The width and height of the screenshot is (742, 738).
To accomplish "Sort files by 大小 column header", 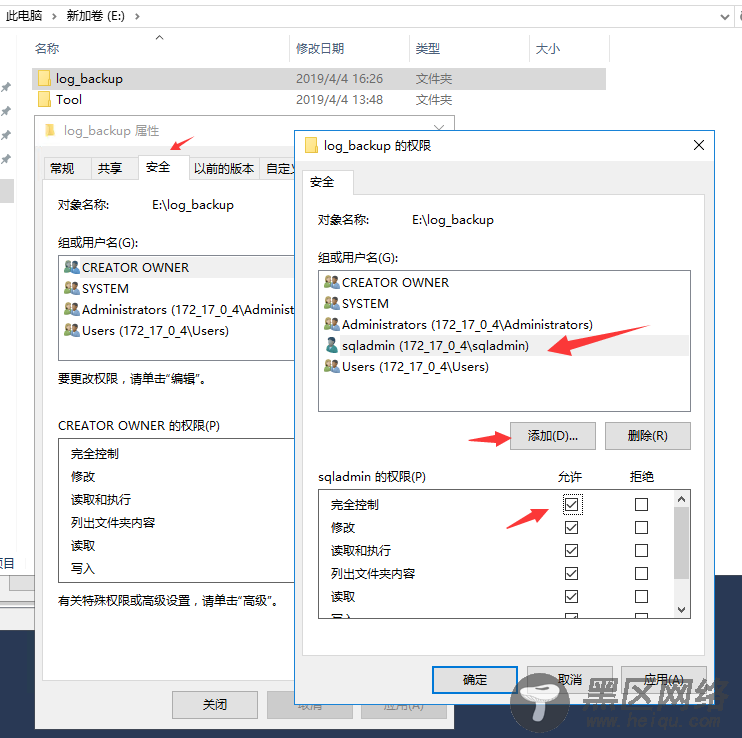I will (569, 49).
